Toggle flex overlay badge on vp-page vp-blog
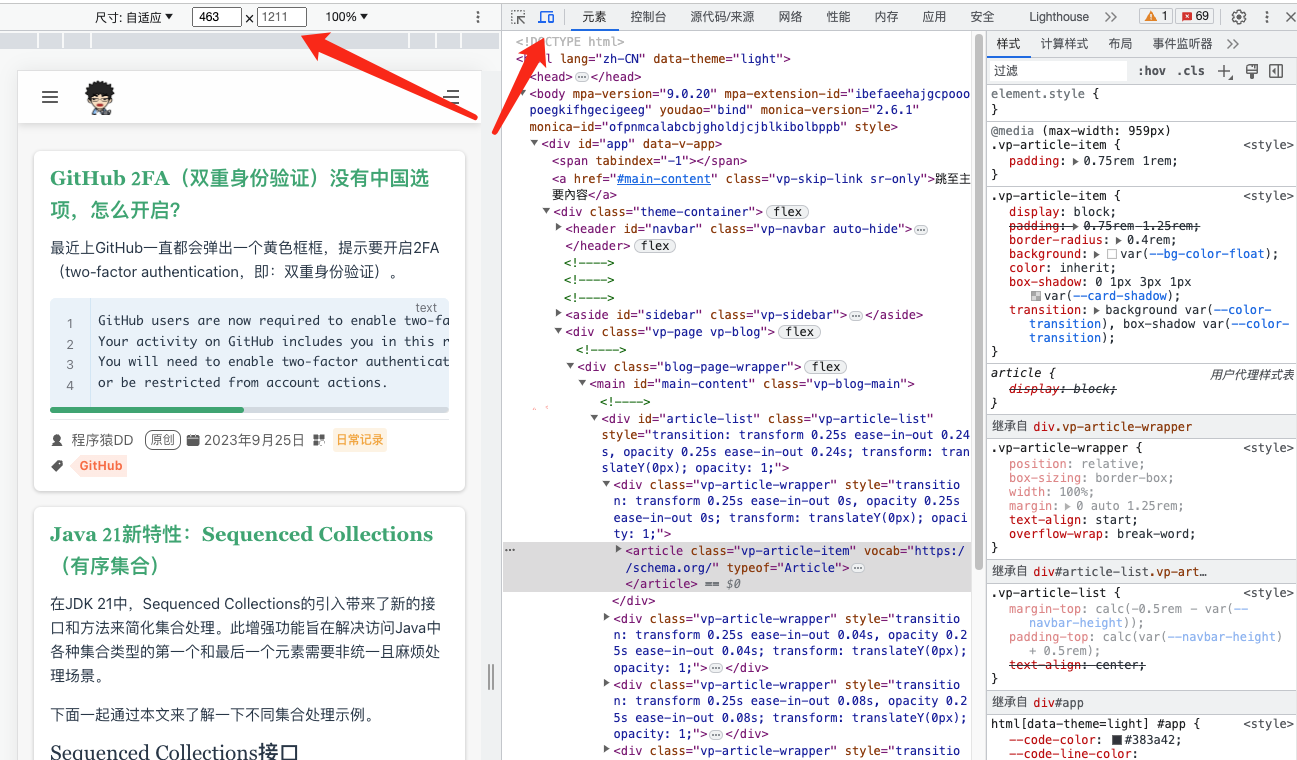 pyautogui.click(x=799, y=332)
